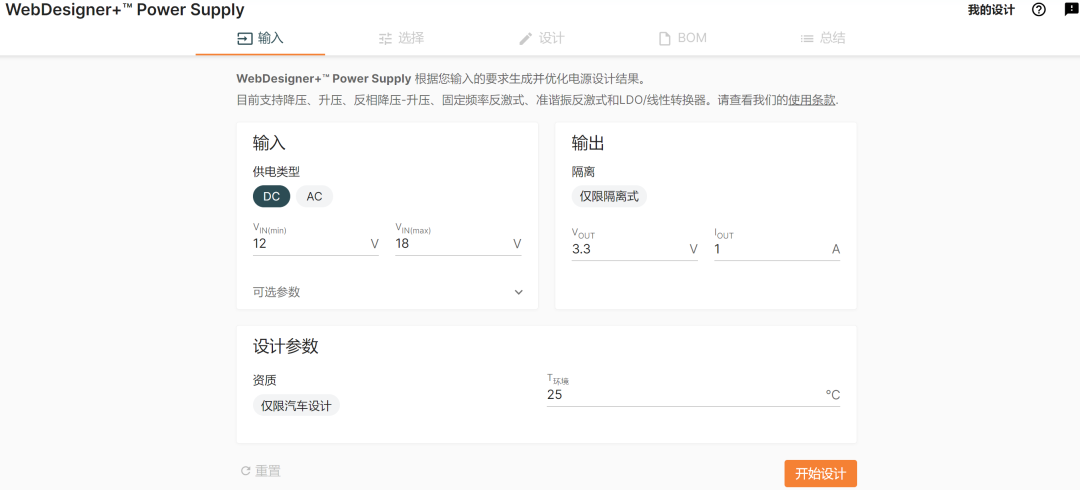The height and width of the screenshot is (490, 1080).
Task: Click the 重置 button label
Action: click(x=268, y=471)
